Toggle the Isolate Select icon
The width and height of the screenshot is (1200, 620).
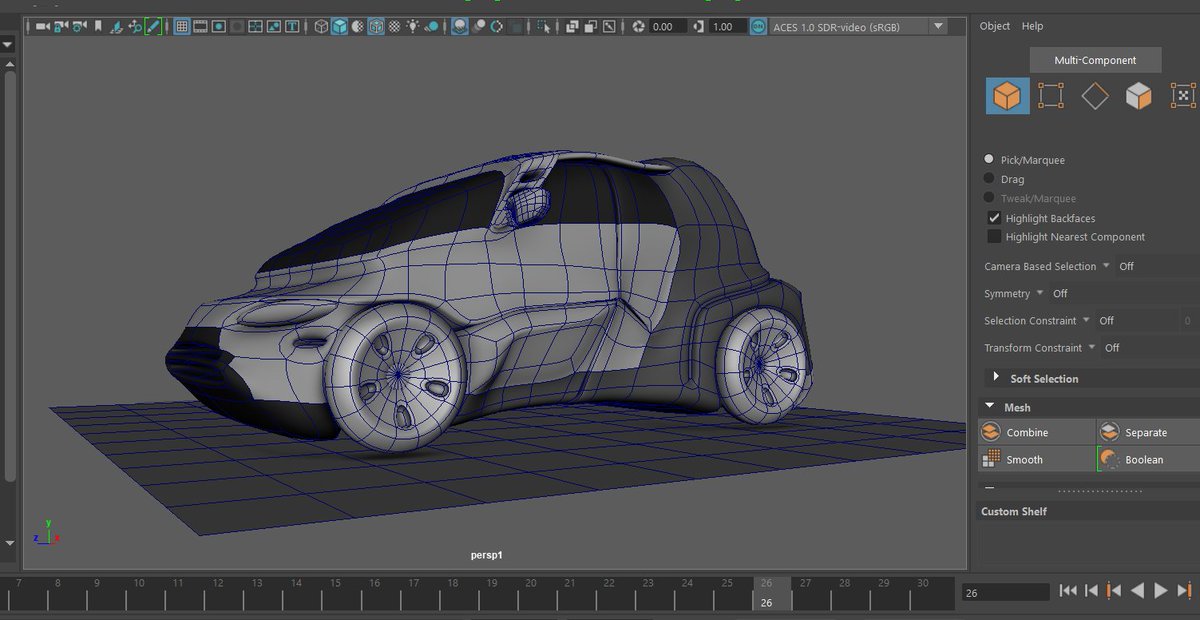click(x=544, y=27)
